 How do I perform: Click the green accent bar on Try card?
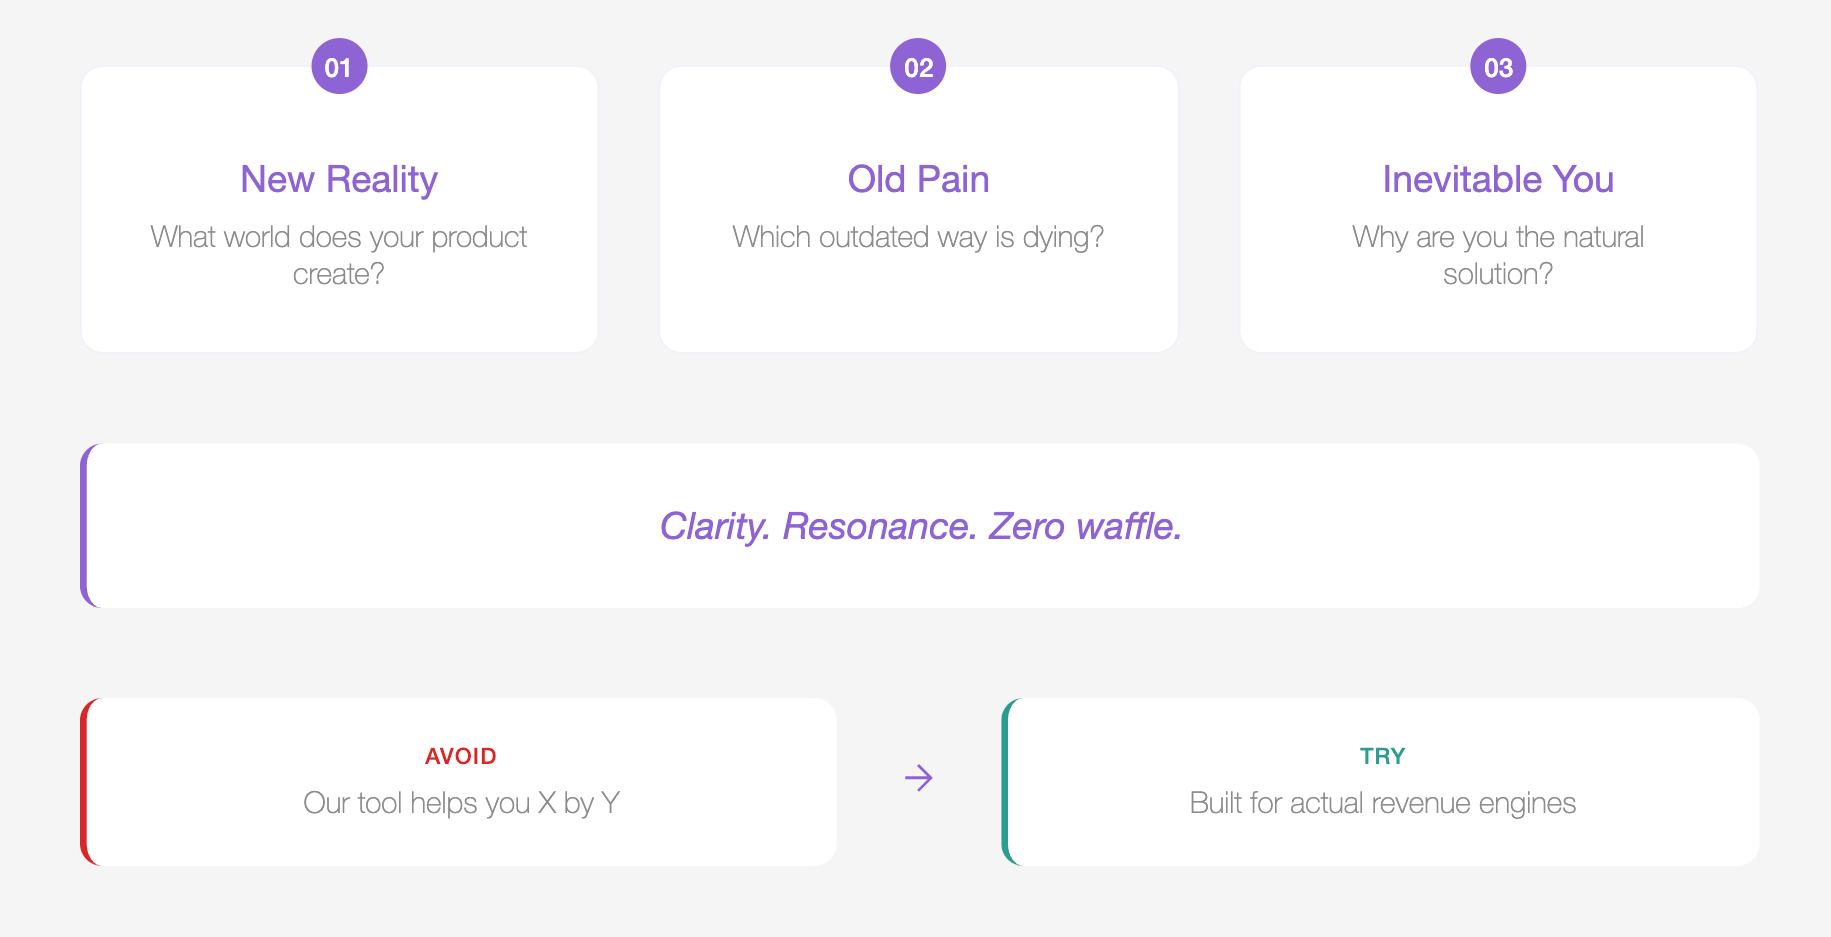[x=1006, y=782]
